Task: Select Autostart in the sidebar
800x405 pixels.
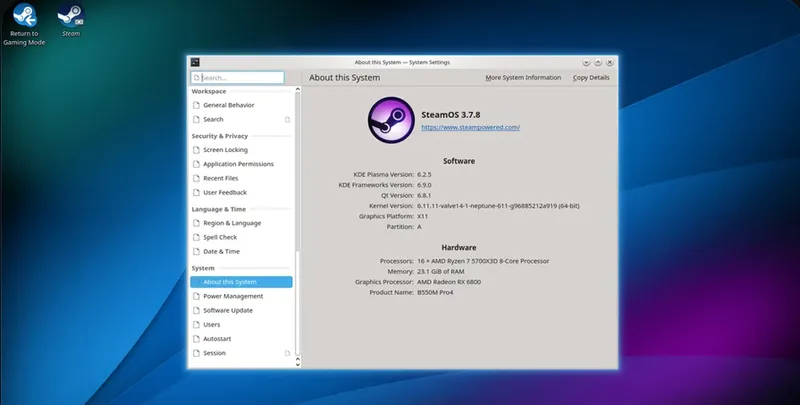Action: (241, 339)
